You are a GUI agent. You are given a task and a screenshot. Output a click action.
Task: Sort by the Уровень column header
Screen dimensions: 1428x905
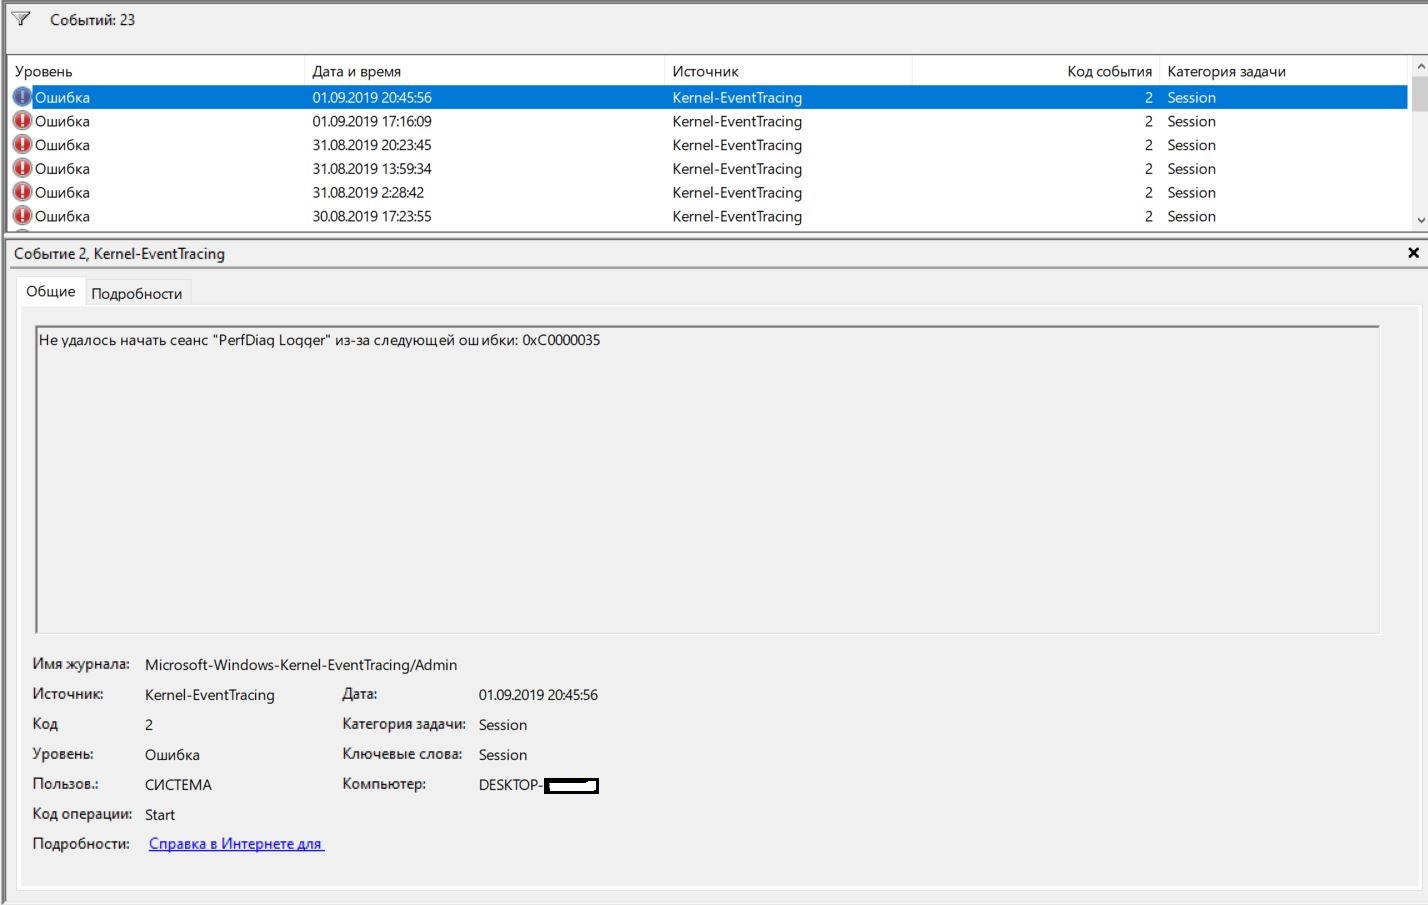coord(155,71)
